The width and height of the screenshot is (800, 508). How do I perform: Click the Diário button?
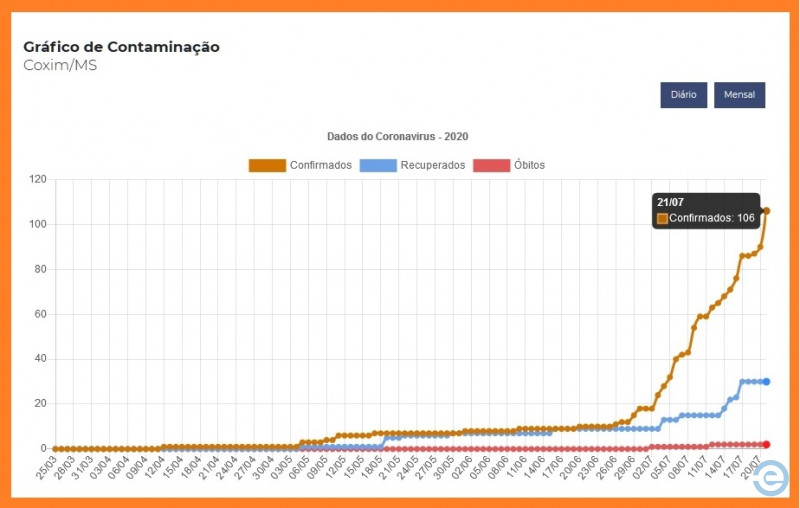pos(683,95)
